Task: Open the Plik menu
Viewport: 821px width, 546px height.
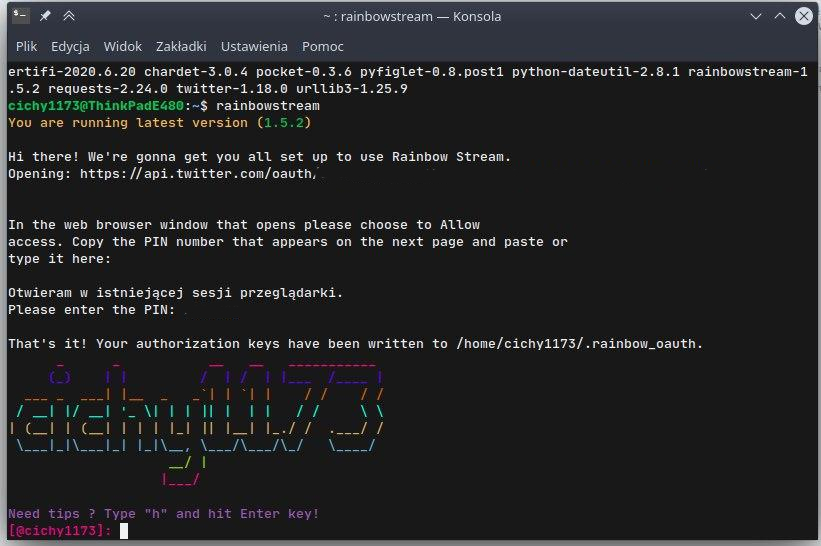Action: (27, 46)
